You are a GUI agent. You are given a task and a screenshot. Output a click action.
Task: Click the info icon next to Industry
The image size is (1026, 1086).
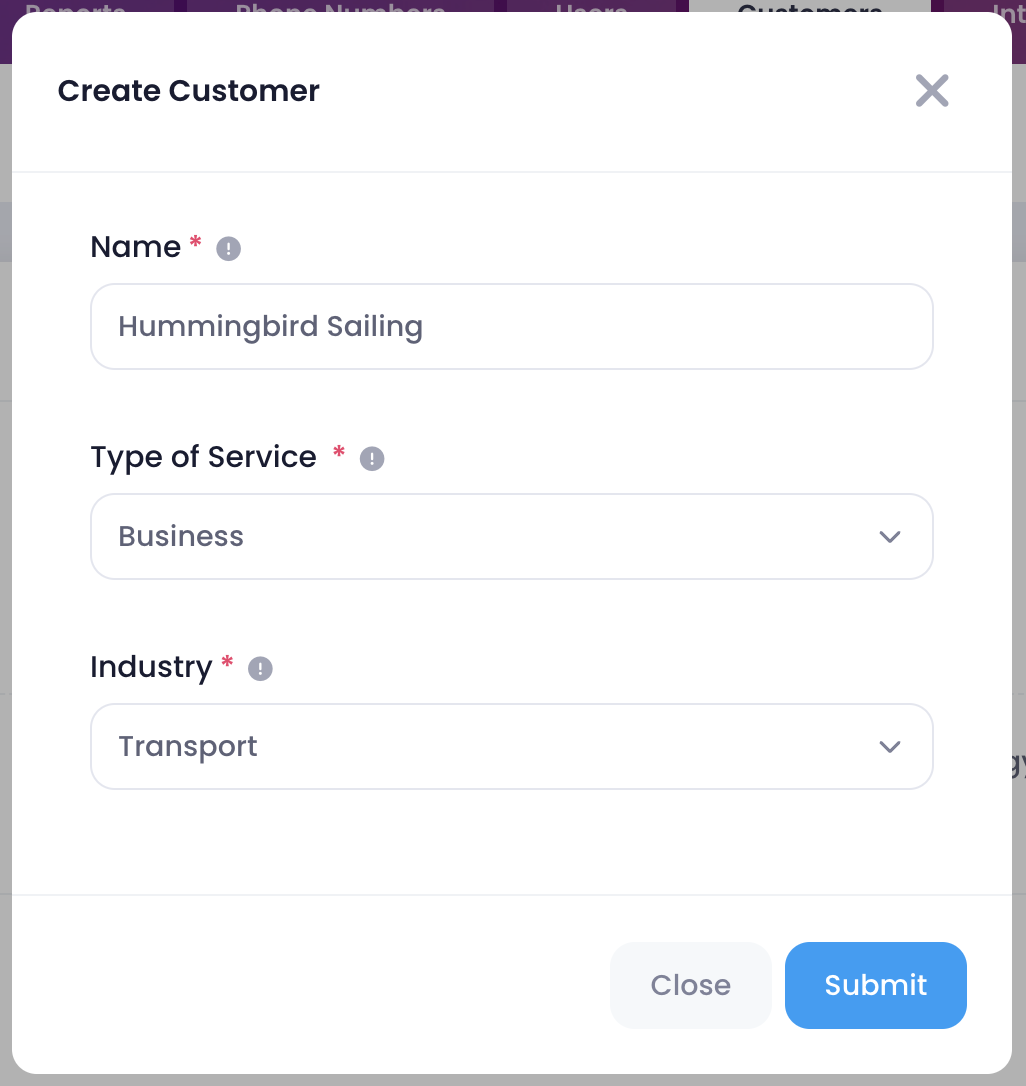coord(260,668)
